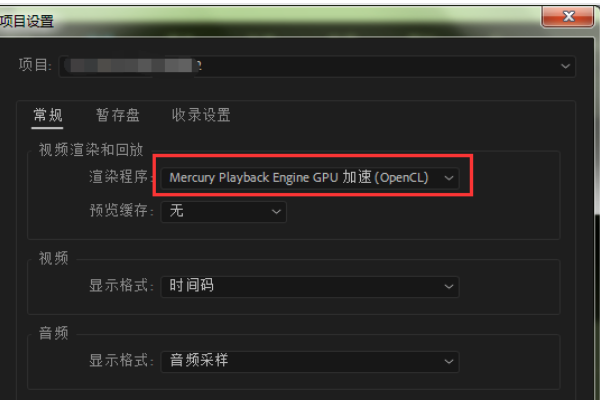This screenshot has width=600, height=400.
Task: Open the video 显示格式 时间码 dropdown
Action: (x=310, y=286)
